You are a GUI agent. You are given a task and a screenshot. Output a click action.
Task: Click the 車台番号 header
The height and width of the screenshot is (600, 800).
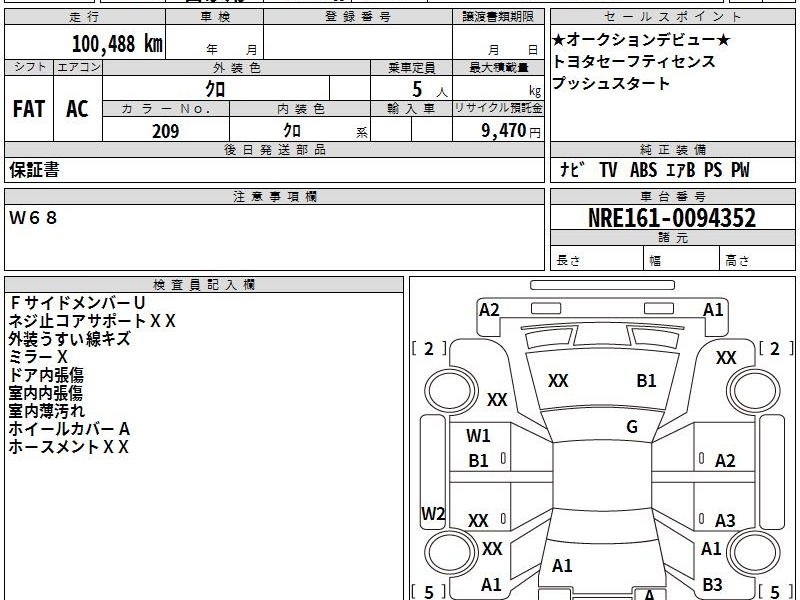pos(672,196)
